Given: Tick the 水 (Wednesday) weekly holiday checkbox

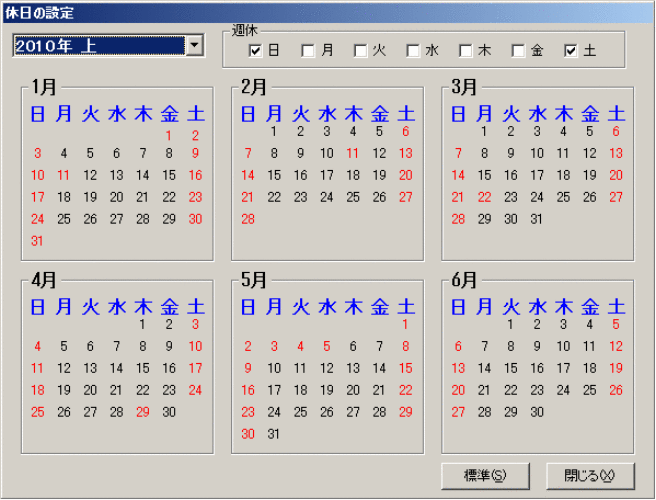Looking at the screenshot, I should tap(413, 50).
